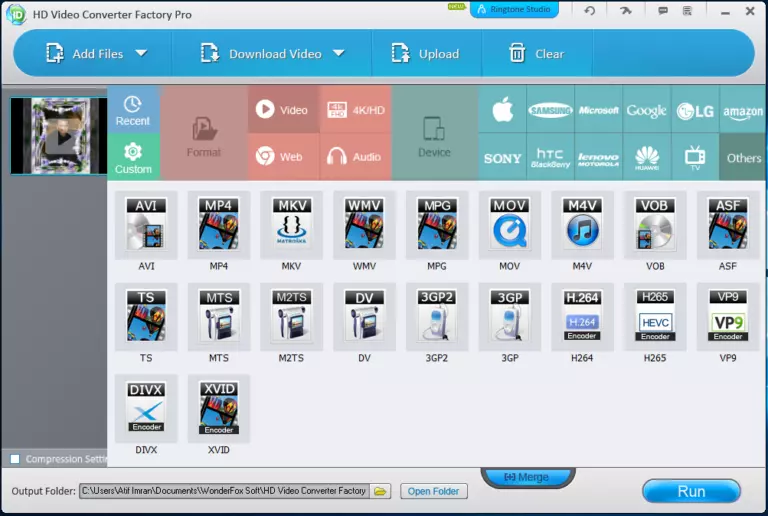Open the Lenovo Motorola category
This screenshot has width=768, height=516.
(x=599, y=157)
